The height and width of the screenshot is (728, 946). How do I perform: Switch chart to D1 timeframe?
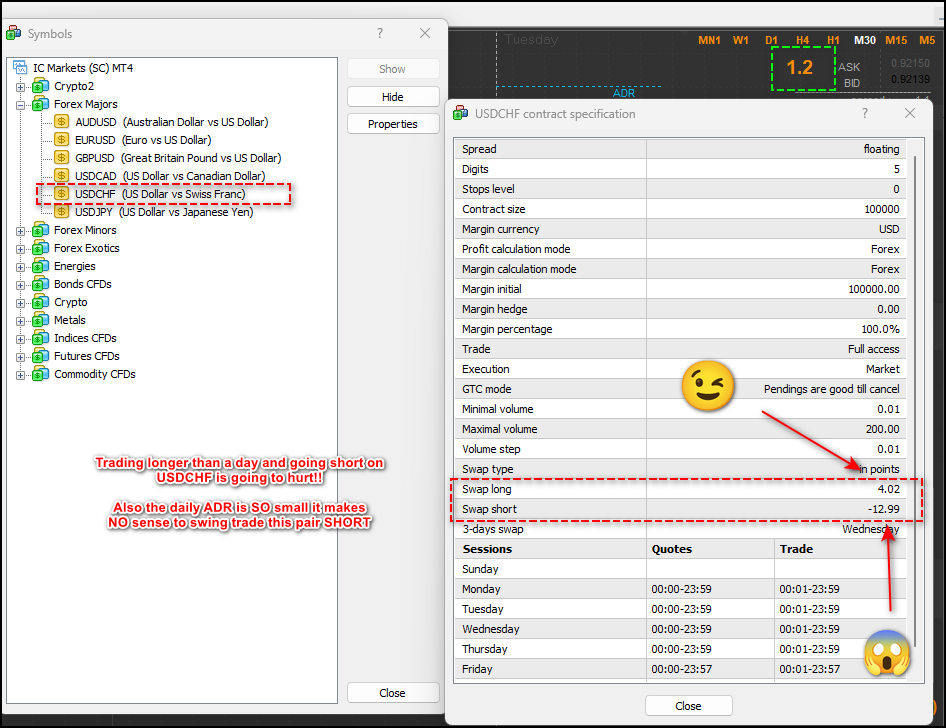pos(772,40)
